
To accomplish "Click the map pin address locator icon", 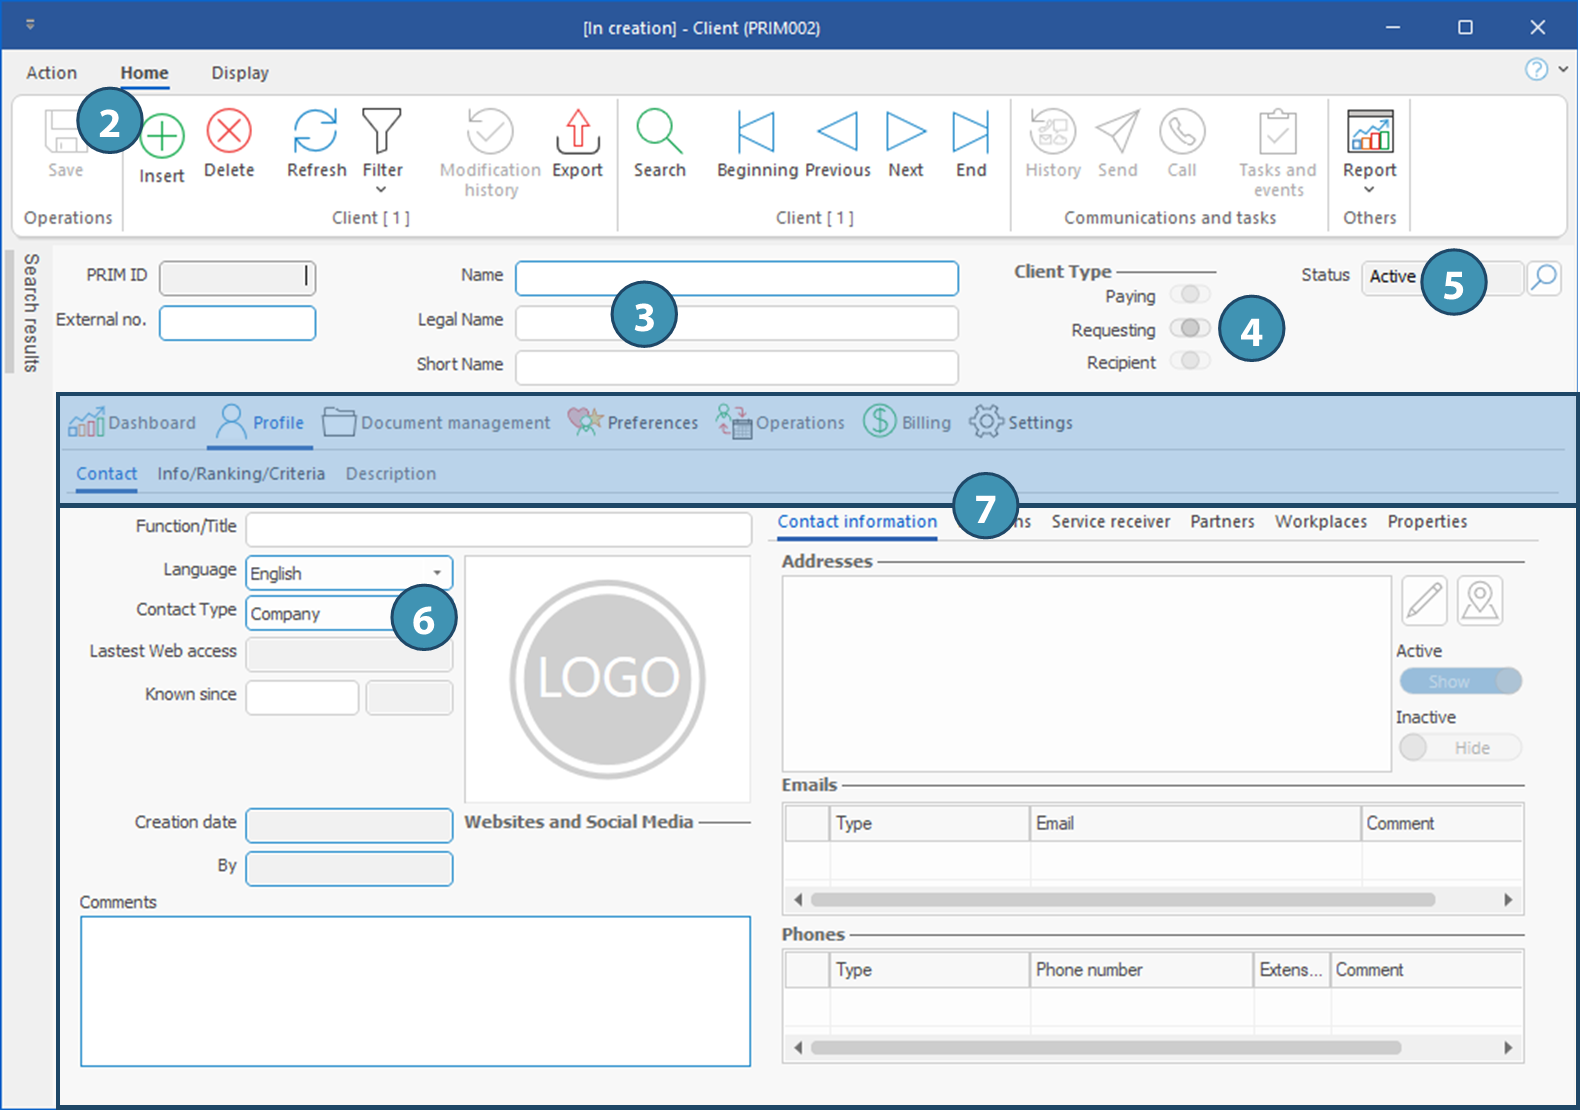I will tap(1479, 601).
